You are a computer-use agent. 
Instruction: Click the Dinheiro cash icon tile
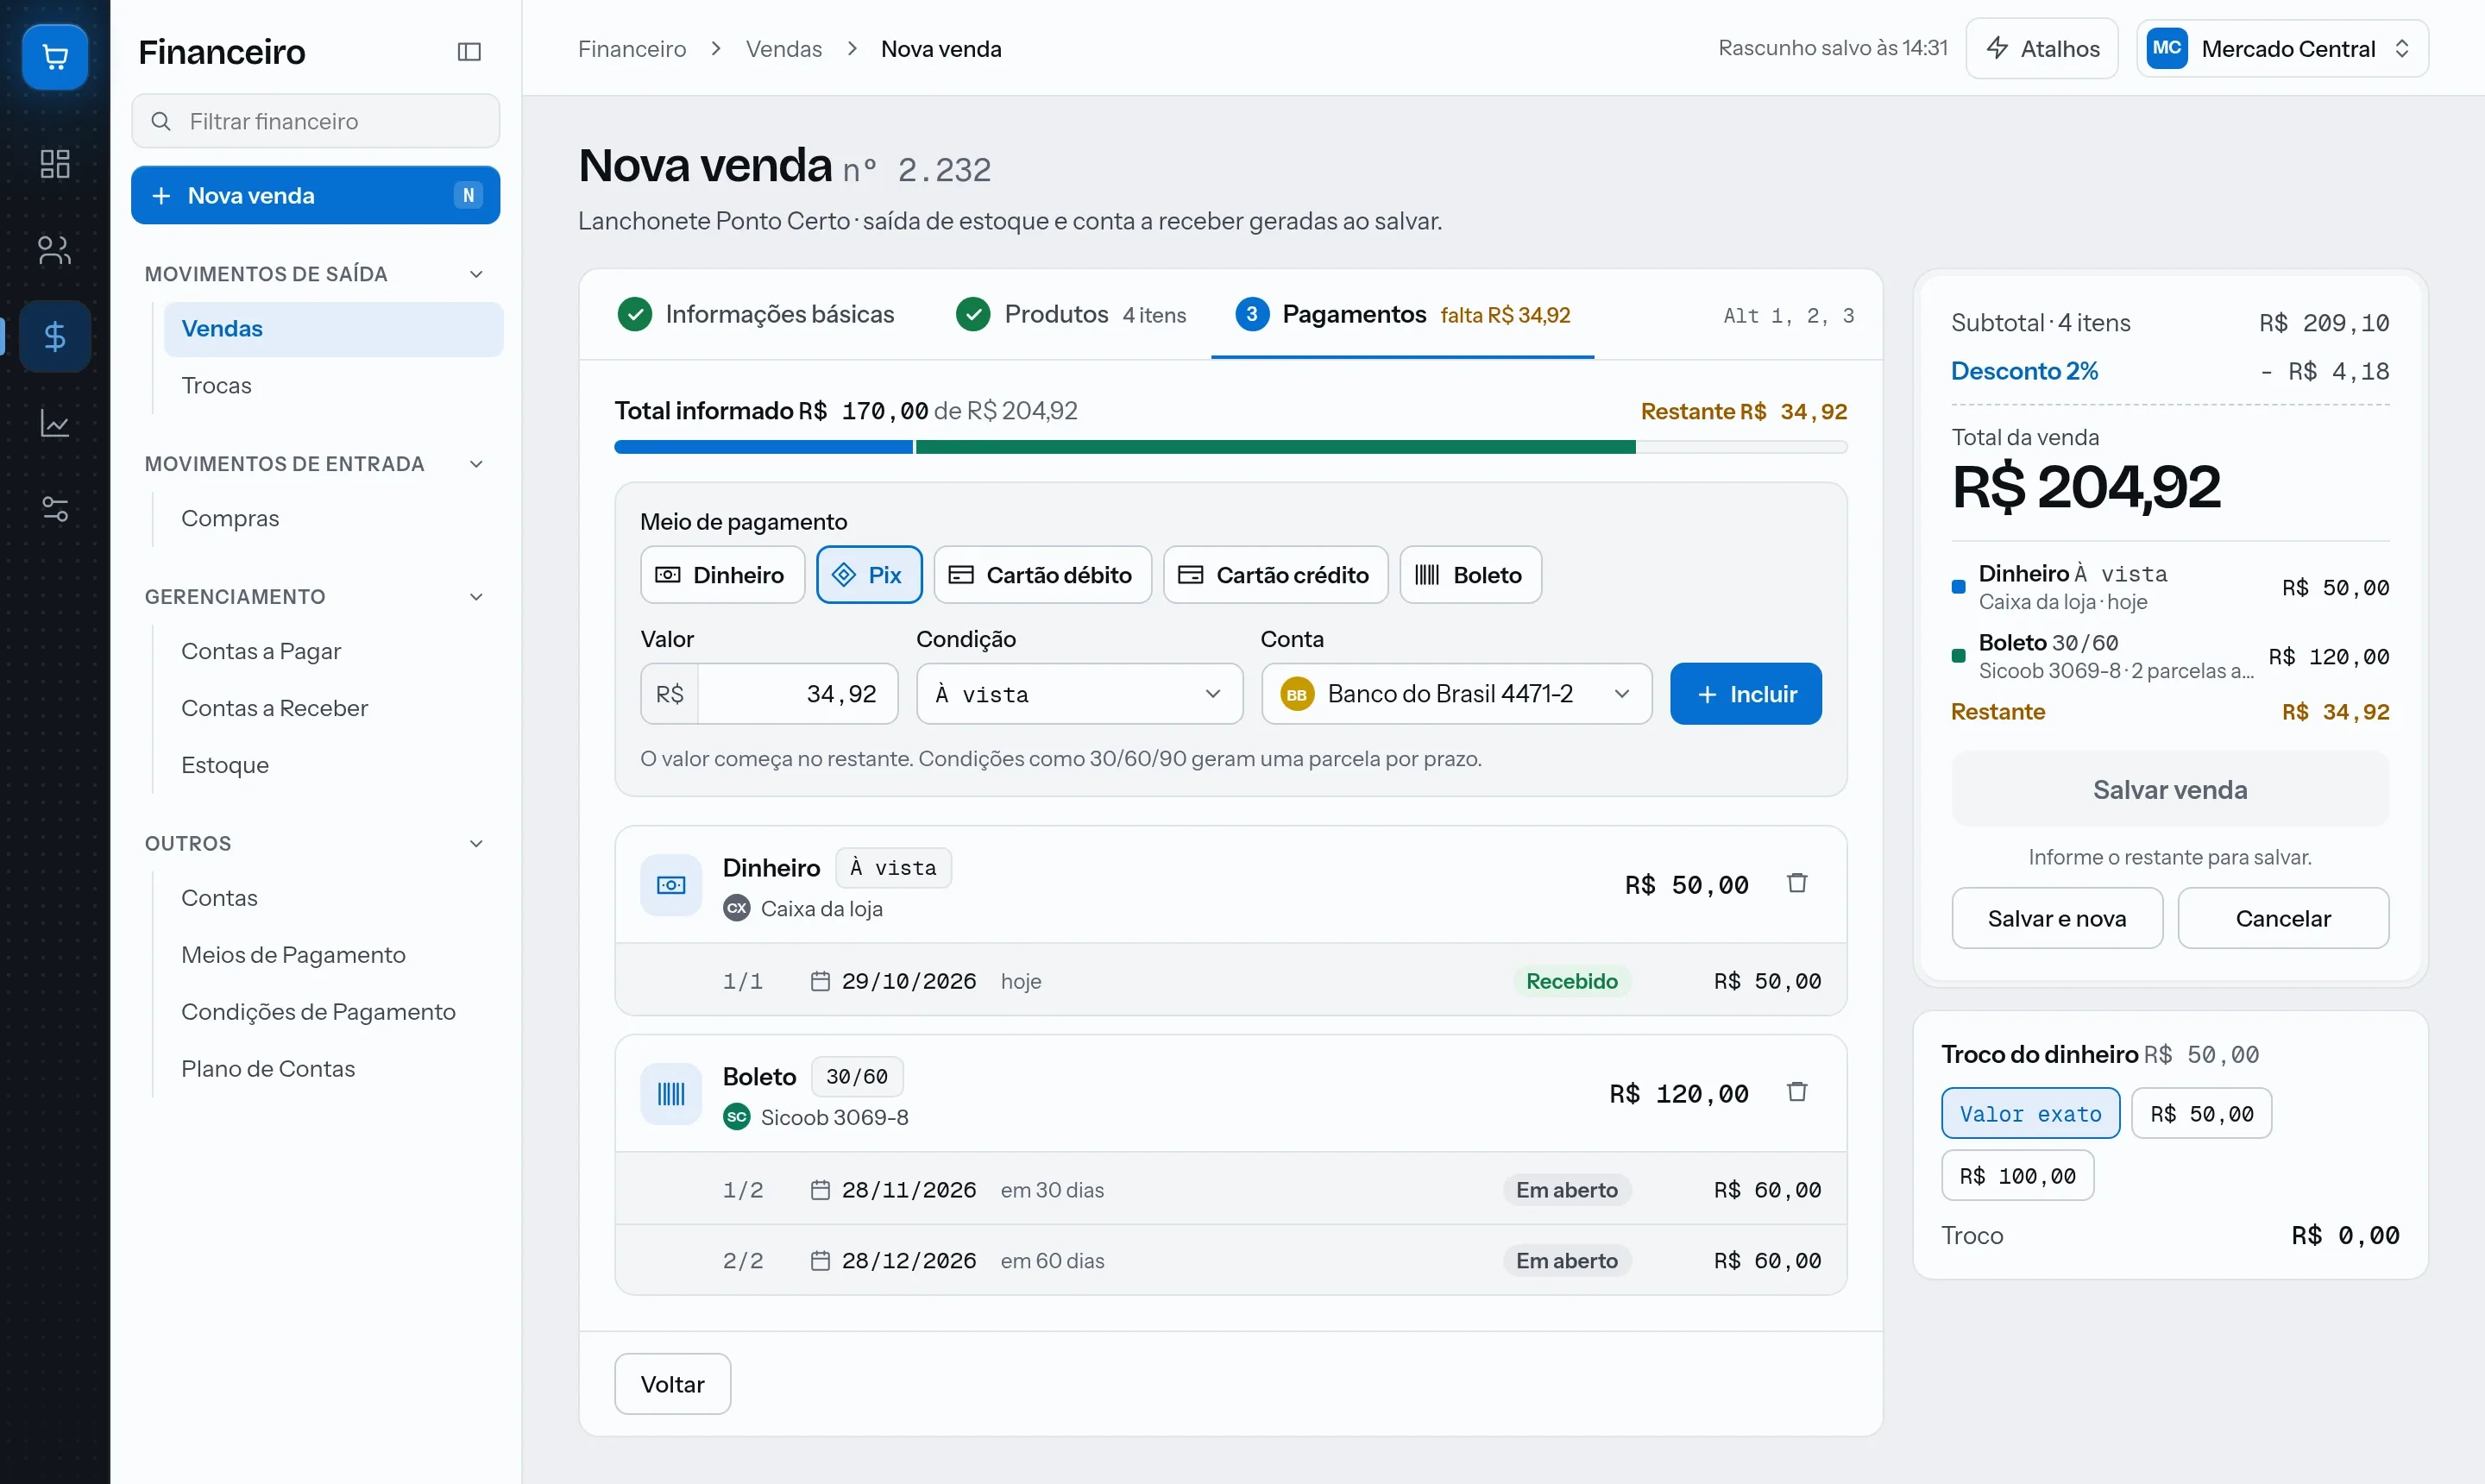point(671,885)
